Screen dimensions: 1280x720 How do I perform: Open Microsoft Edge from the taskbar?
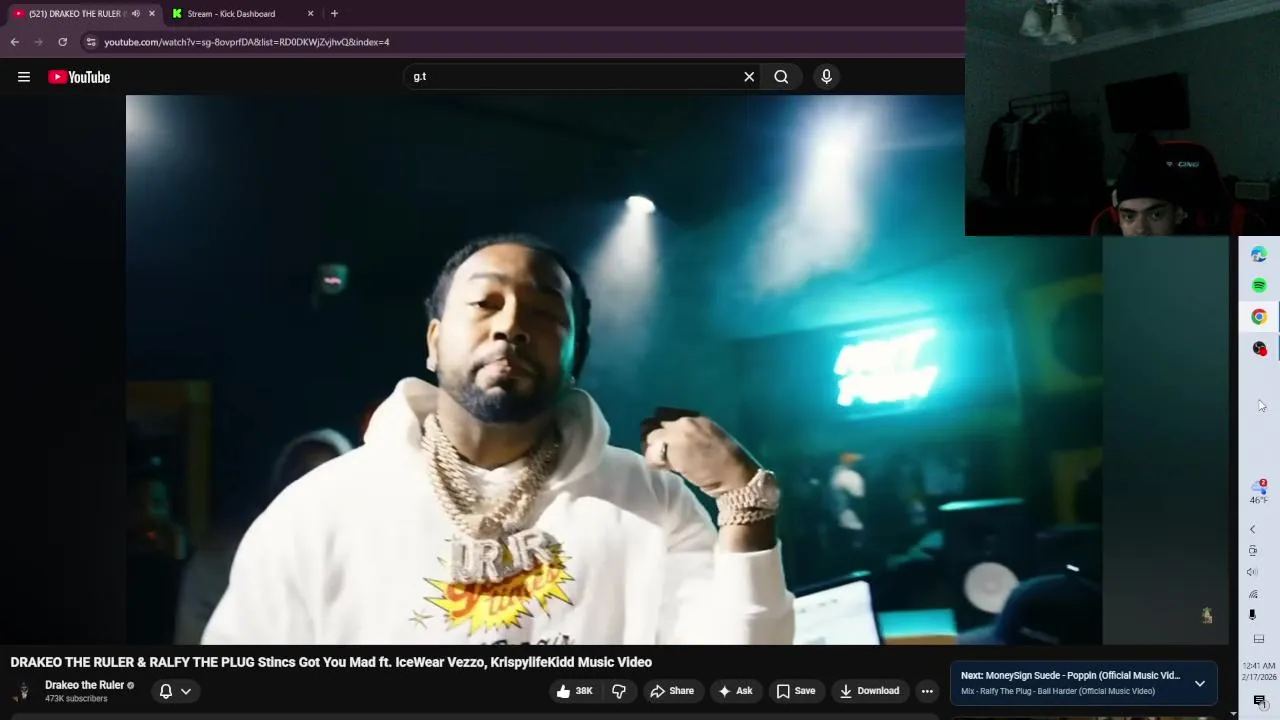point(1259,255)
